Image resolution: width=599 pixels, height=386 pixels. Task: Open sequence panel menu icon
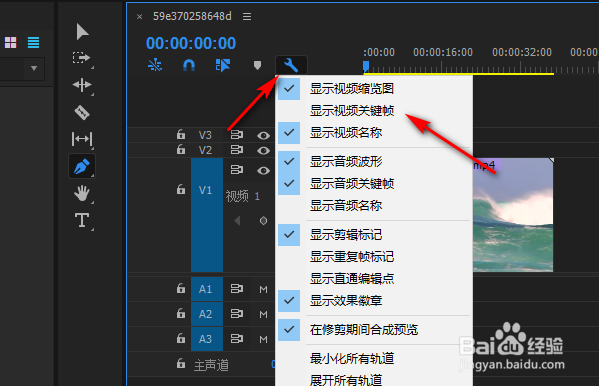point(247,16)
